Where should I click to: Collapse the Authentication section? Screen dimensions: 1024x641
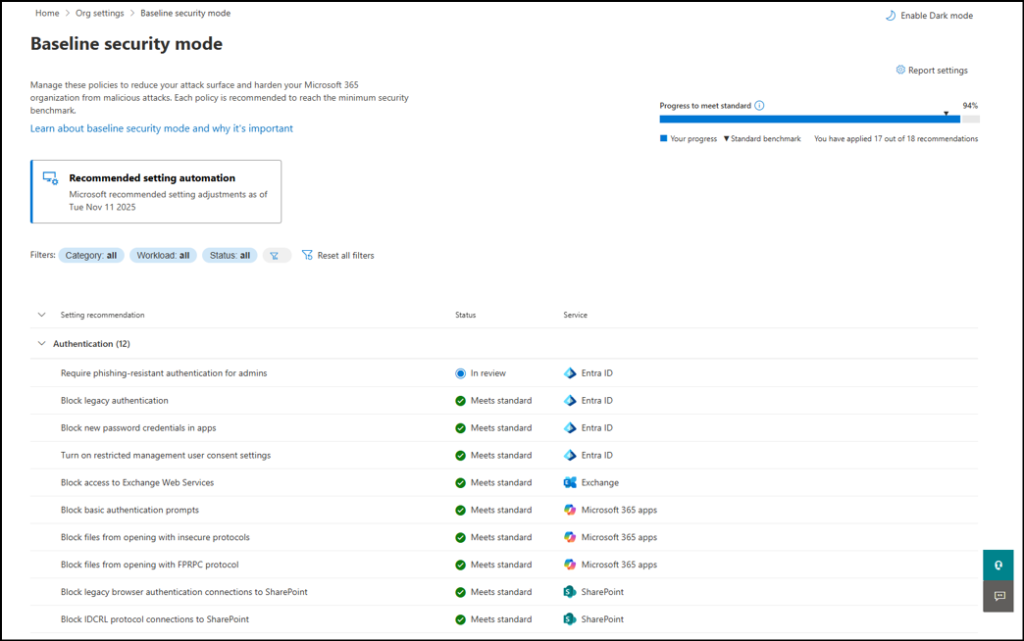pos(40,343)
